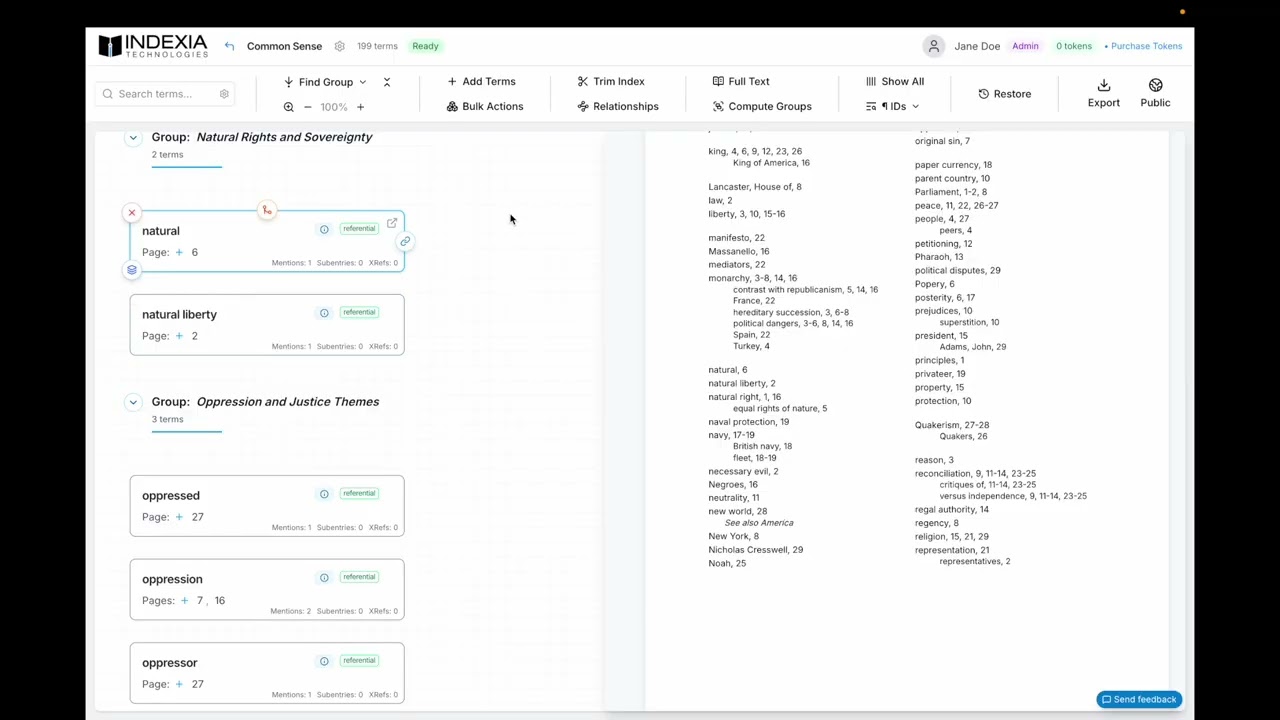
Task: Click page 16 on oppression card
Action: click(219, 600)
